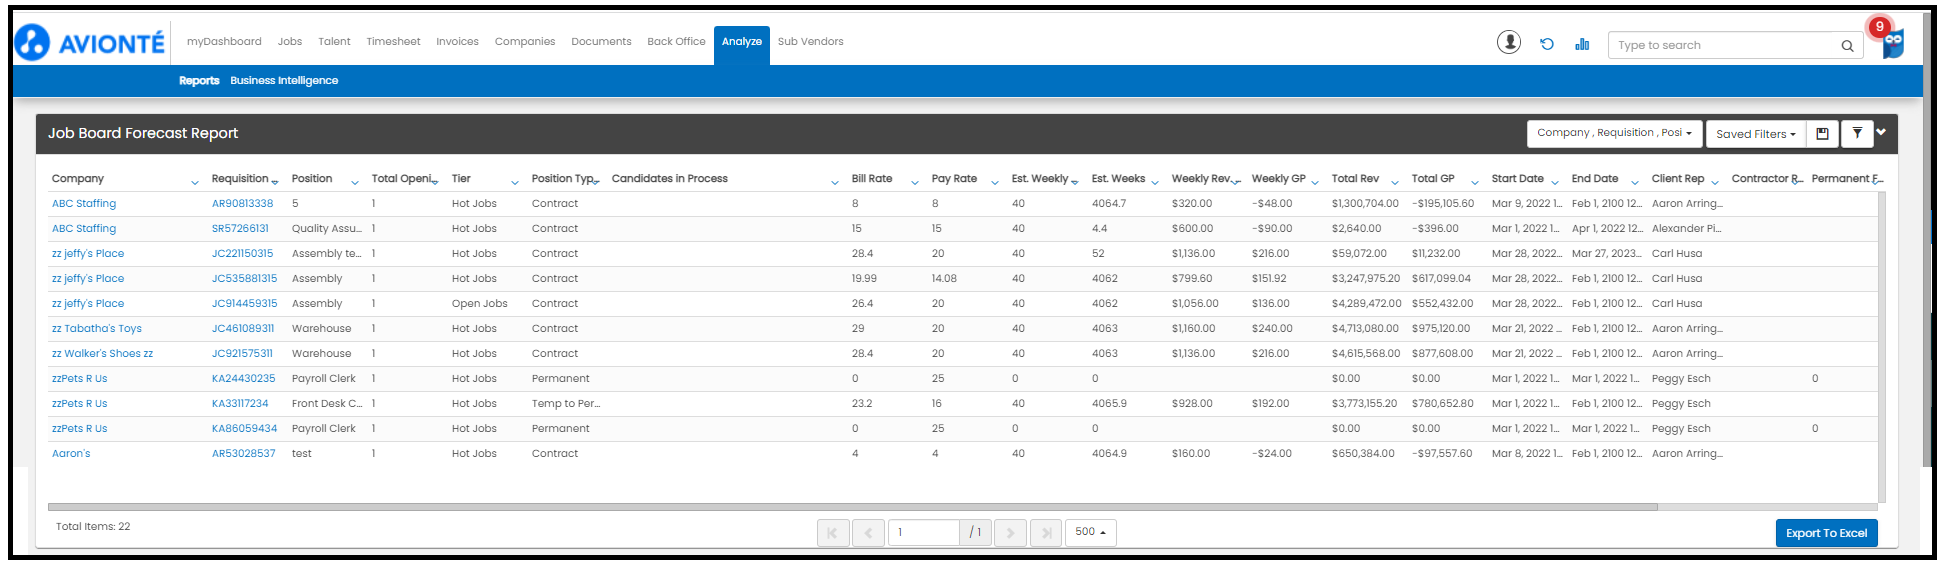The height and width of the screenshot is (569, 1945).
Task: Open requisition link AR90813338
Action: click(242, 204)
